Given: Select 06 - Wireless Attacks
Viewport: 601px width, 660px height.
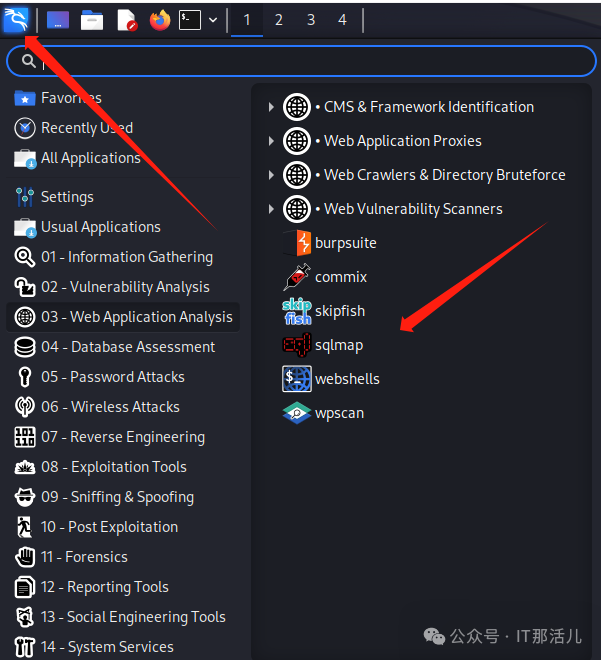Looking at the screenshot, I should click(123, 407).
